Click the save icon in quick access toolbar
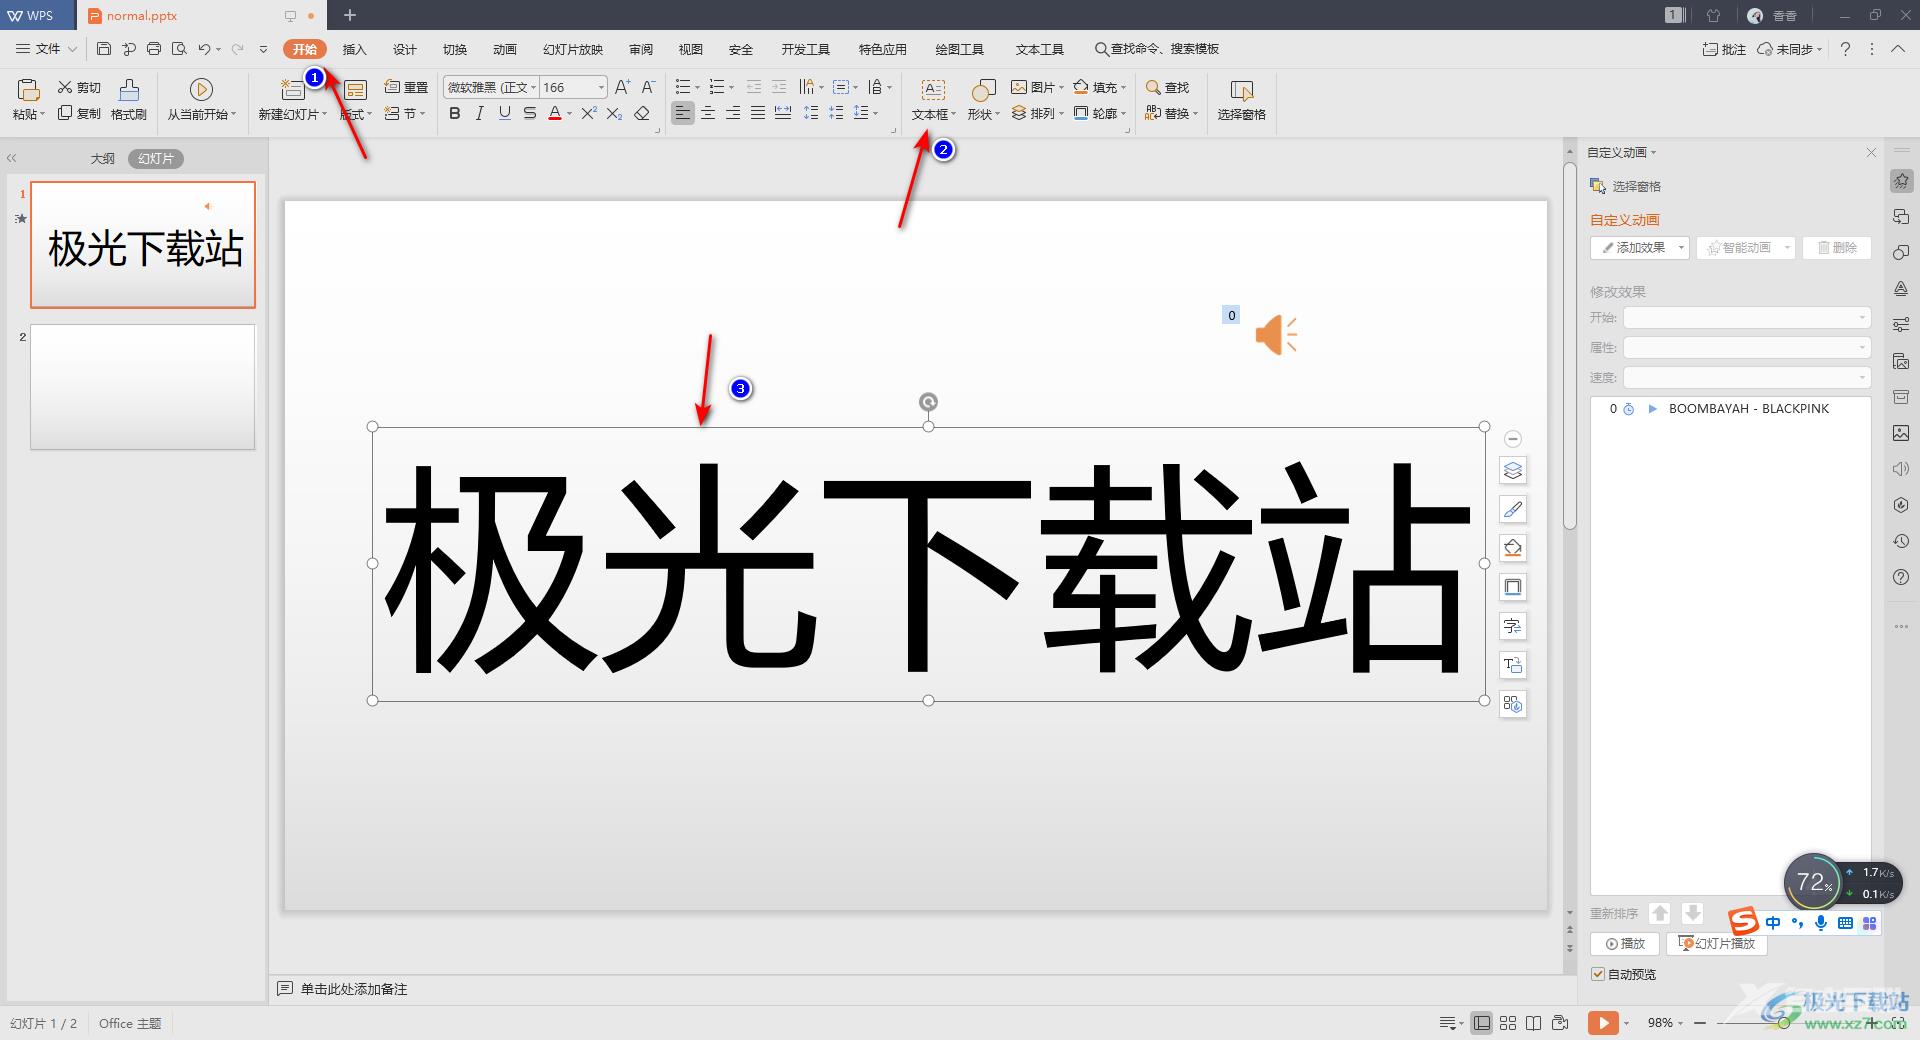1920x1040 pixels. (x=104, y=48)
